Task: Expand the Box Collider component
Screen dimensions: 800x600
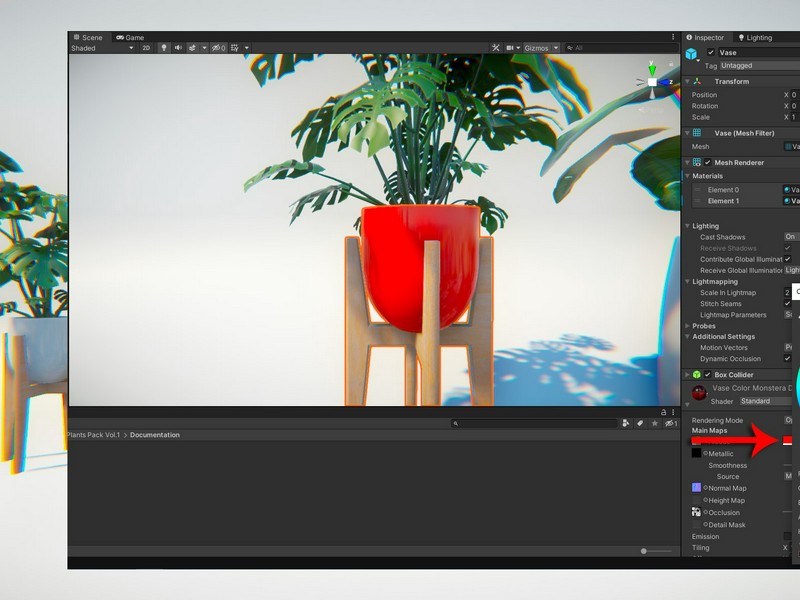Action: coord(687,374)
